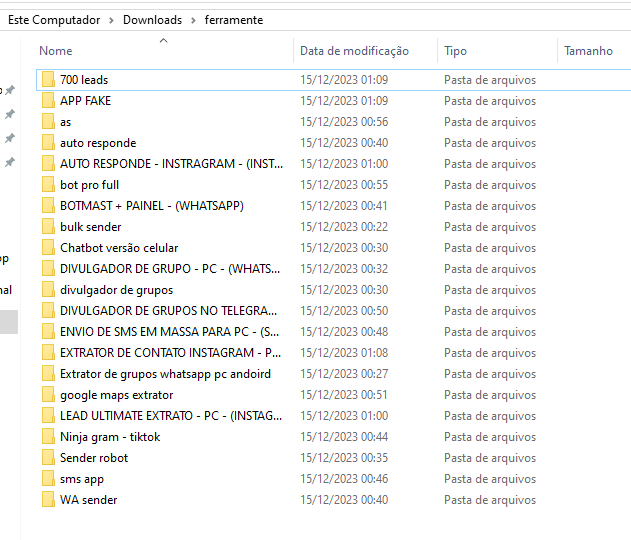Expand the chevron after Este Computador
Screen dimensions: 631x540
111,20
